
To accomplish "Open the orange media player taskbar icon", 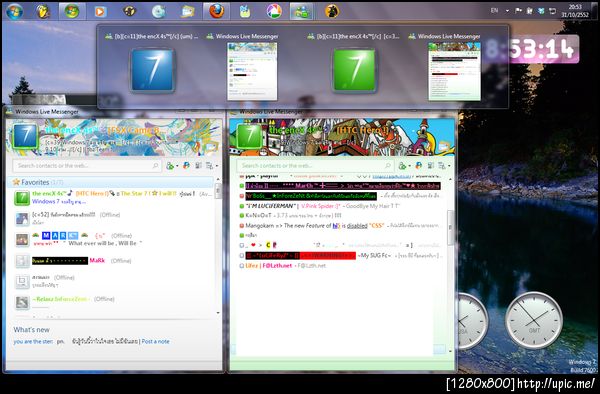I will 100,11.
